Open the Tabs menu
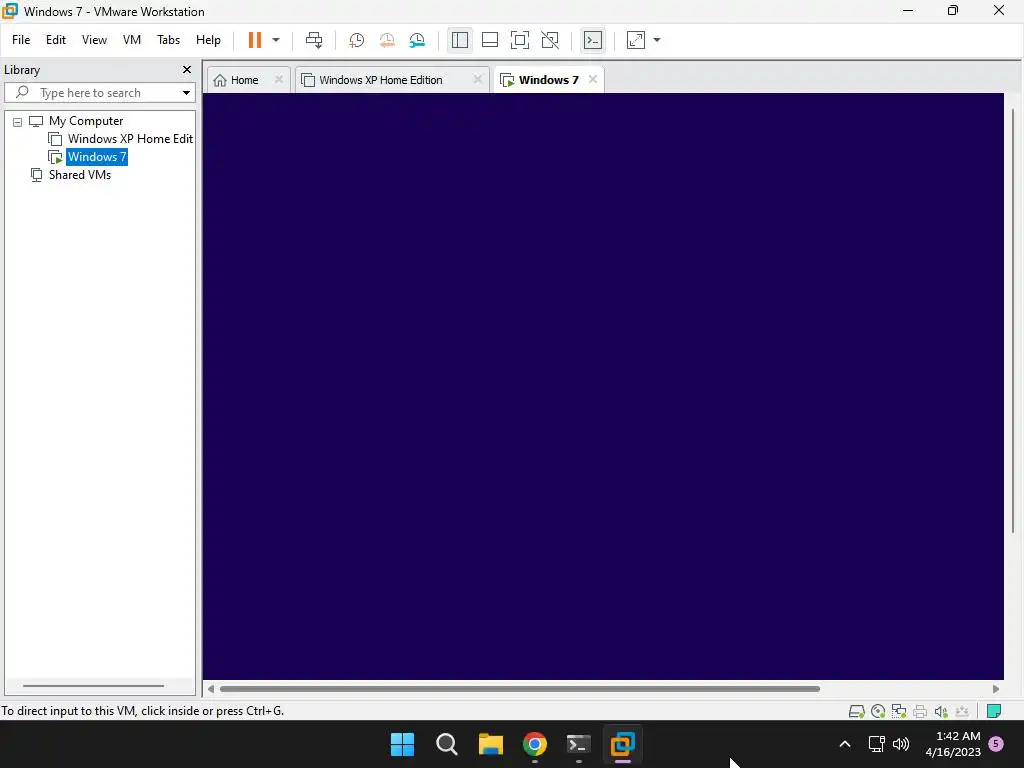1024x768 pixels. (x=168, y=40)
